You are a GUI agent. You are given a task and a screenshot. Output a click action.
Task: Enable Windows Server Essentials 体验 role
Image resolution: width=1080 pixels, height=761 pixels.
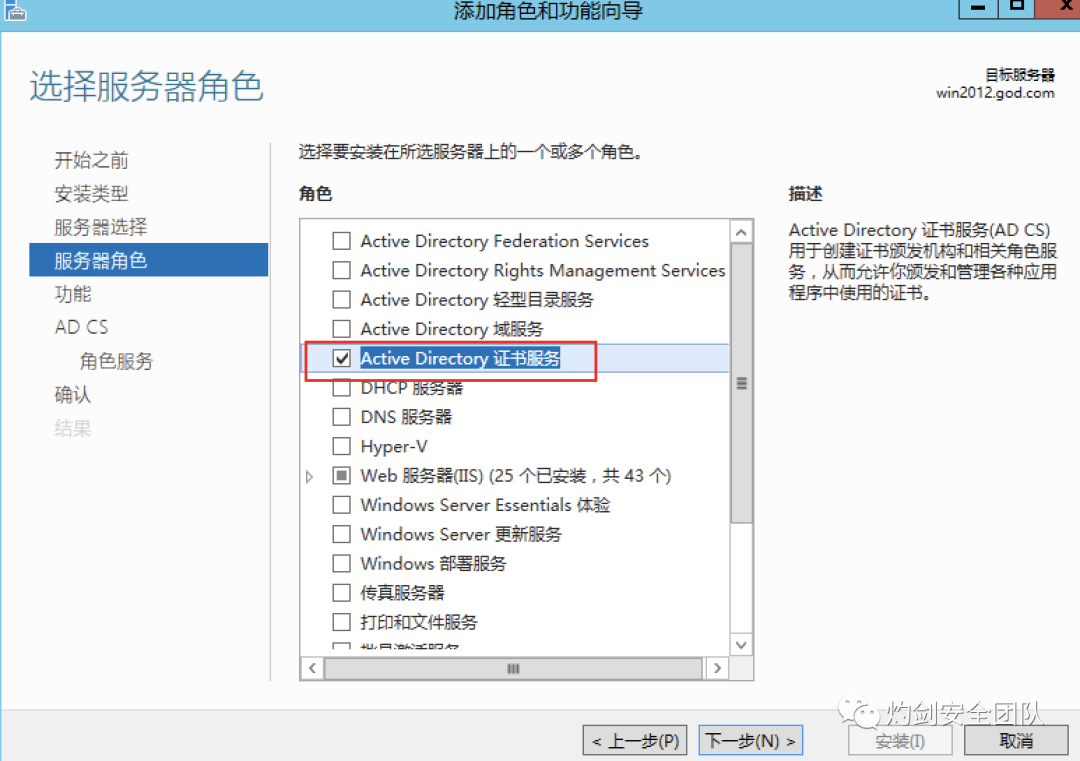point(341,505)
